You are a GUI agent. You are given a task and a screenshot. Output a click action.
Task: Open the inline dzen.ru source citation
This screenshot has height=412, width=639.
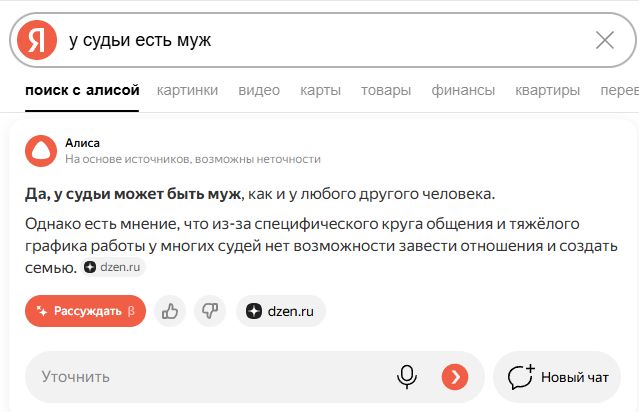tap(115, 268)
